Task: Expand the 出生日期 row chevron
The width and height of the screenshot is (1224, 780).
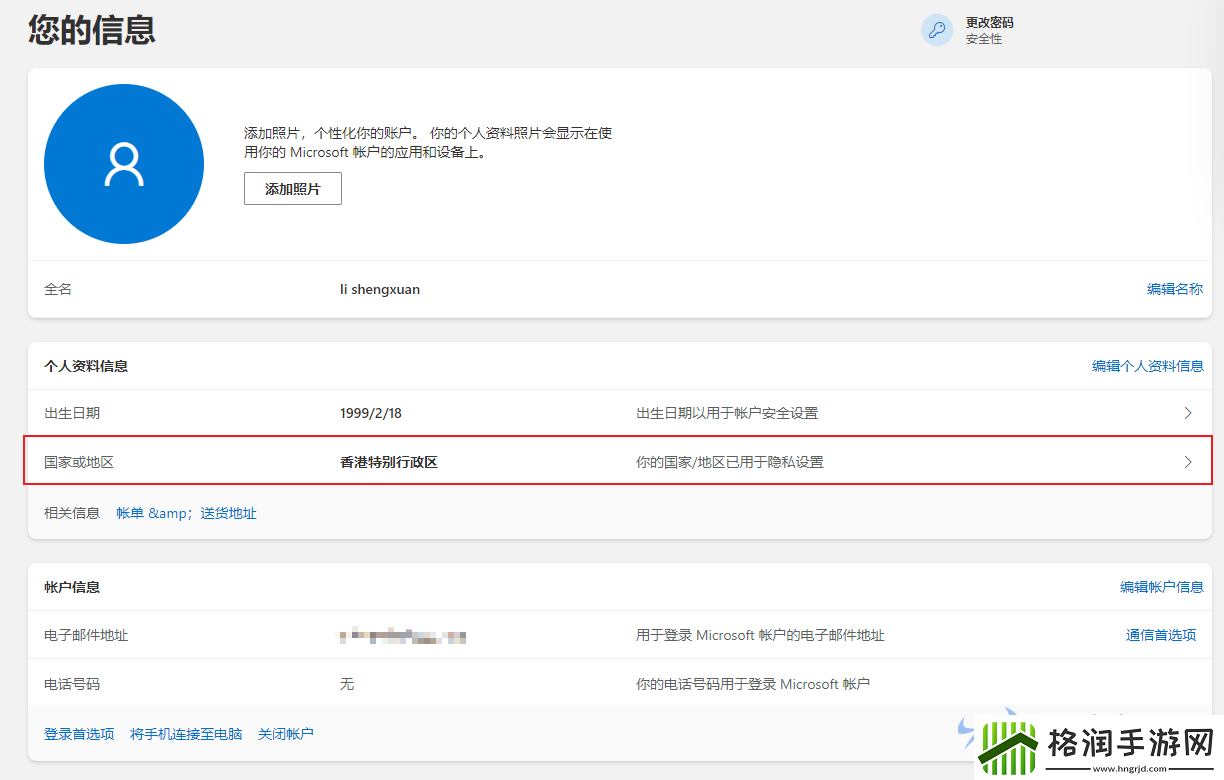Action: click(1187, 412)
